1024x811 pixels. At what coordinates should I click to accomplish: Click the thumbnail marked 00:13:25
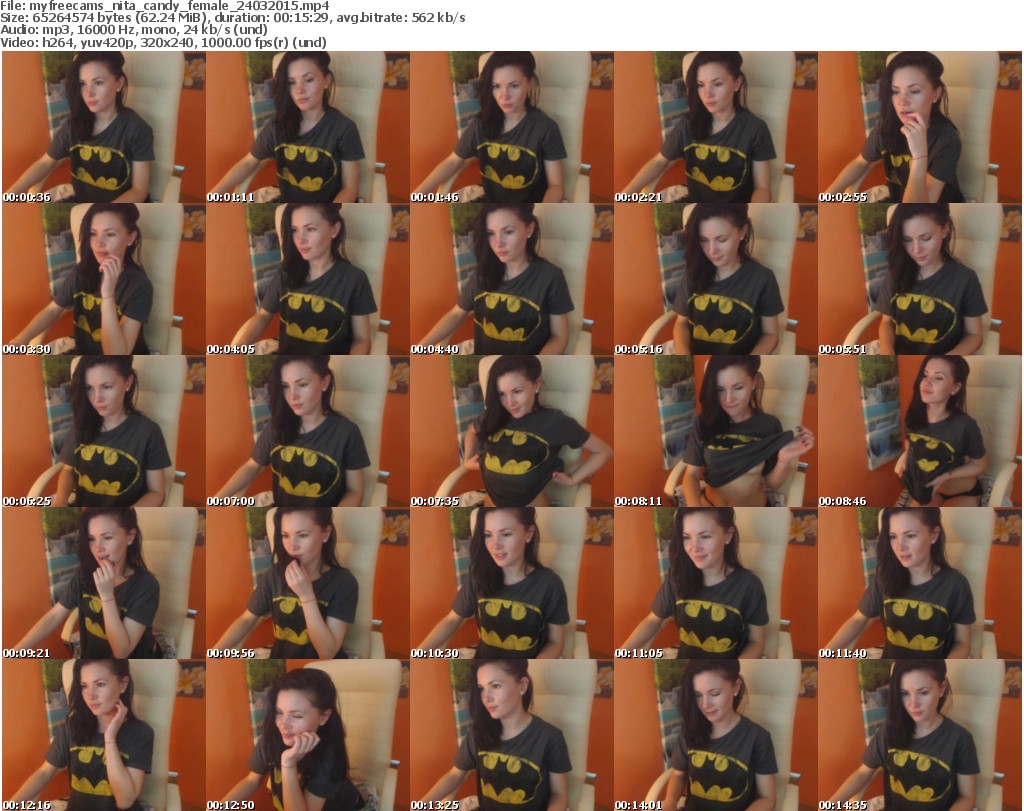512,735
